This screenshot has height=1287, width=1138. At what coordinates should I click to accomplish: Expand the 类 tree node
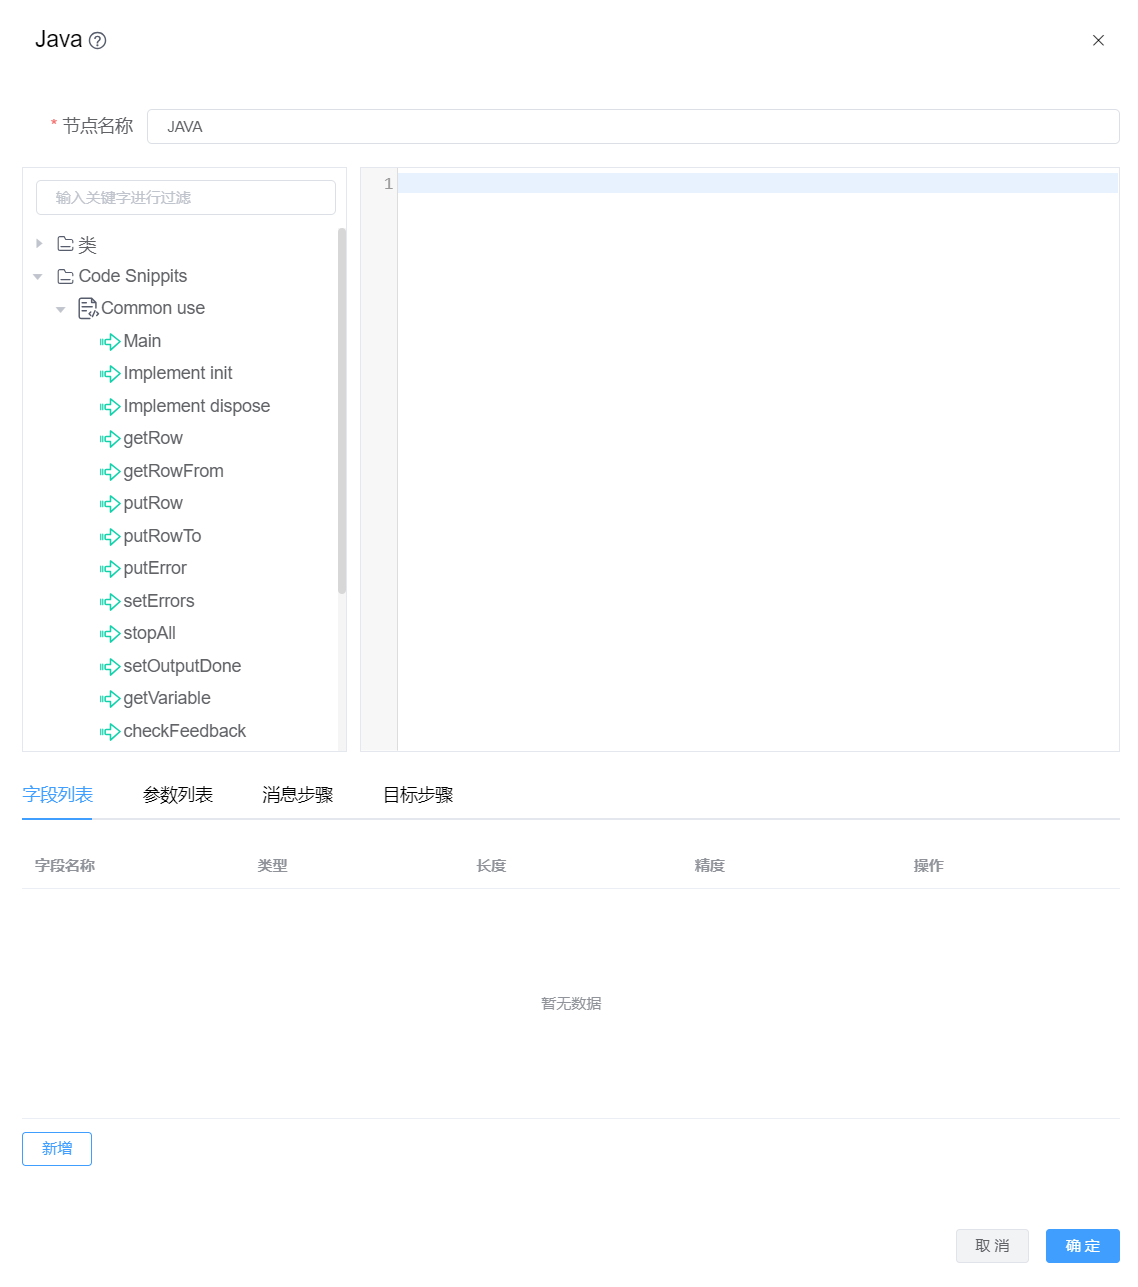[39, 244]
